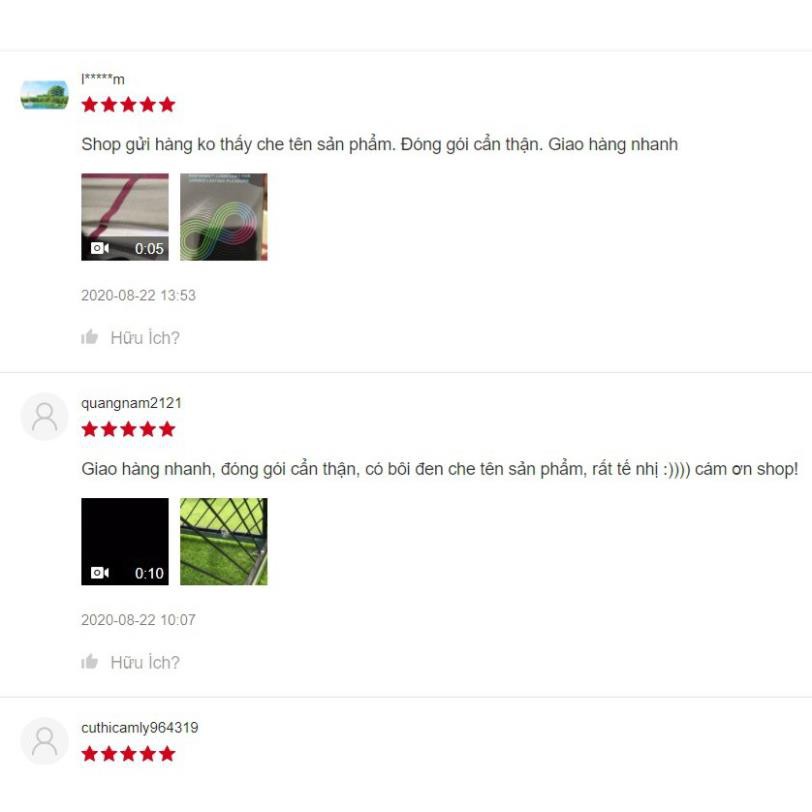Click thumbs-up icon under l*****m review
Image resolution: width=812 pixels, height=812 pixels.
[90, 337]
